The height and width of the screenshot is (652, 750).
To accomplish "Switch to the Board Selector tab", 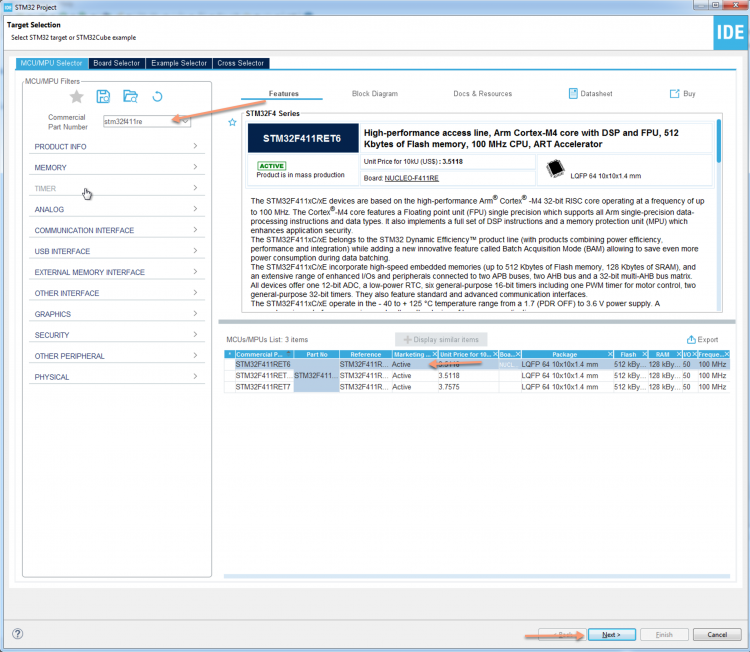I will click(116, 63).
